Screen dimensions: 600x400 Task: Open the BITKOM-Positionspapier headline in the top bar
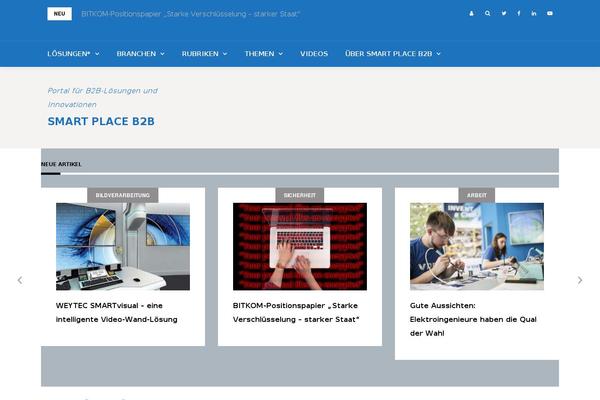(x=191, y=14)
